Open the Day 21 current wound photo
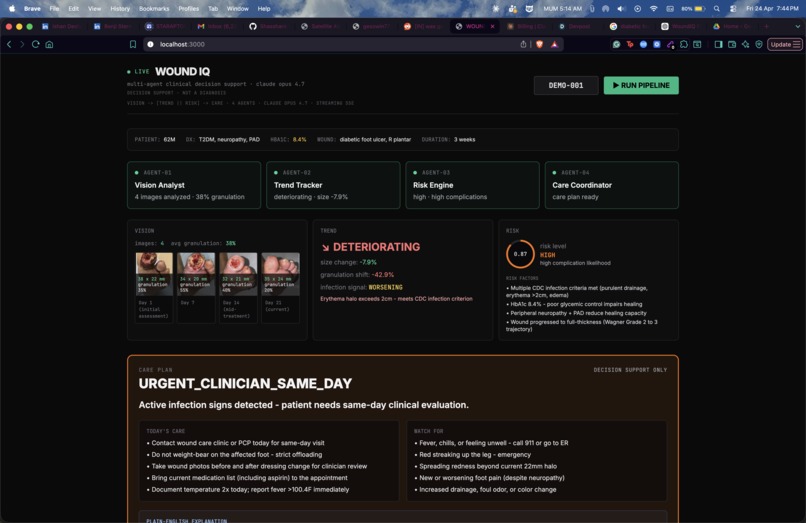Viewport: 806px width, 523px height. click(280, 274)
